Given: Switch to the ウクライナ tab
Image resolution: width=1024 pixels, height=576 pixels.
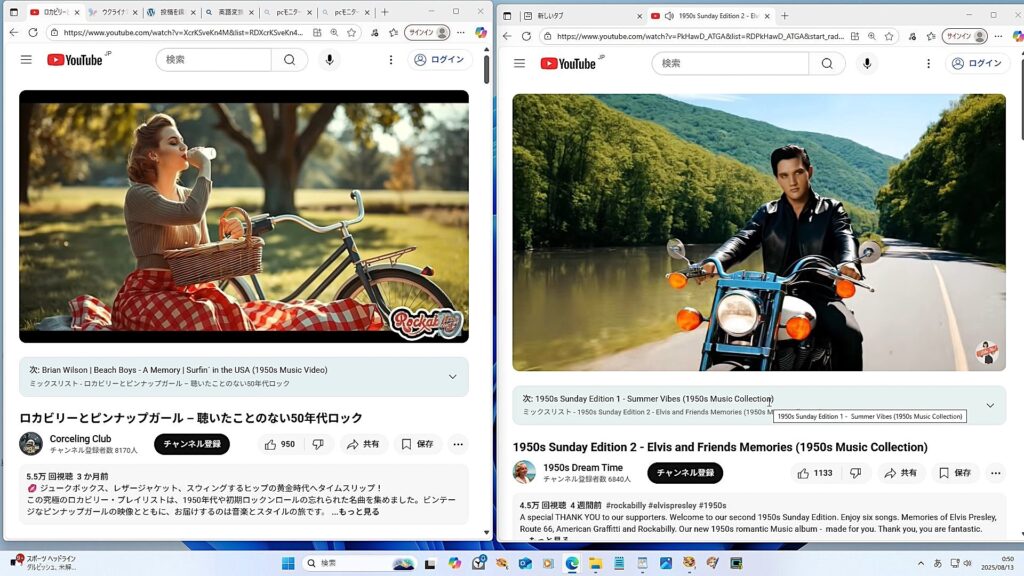Looking at the screenshot, I should click(114, 12).
